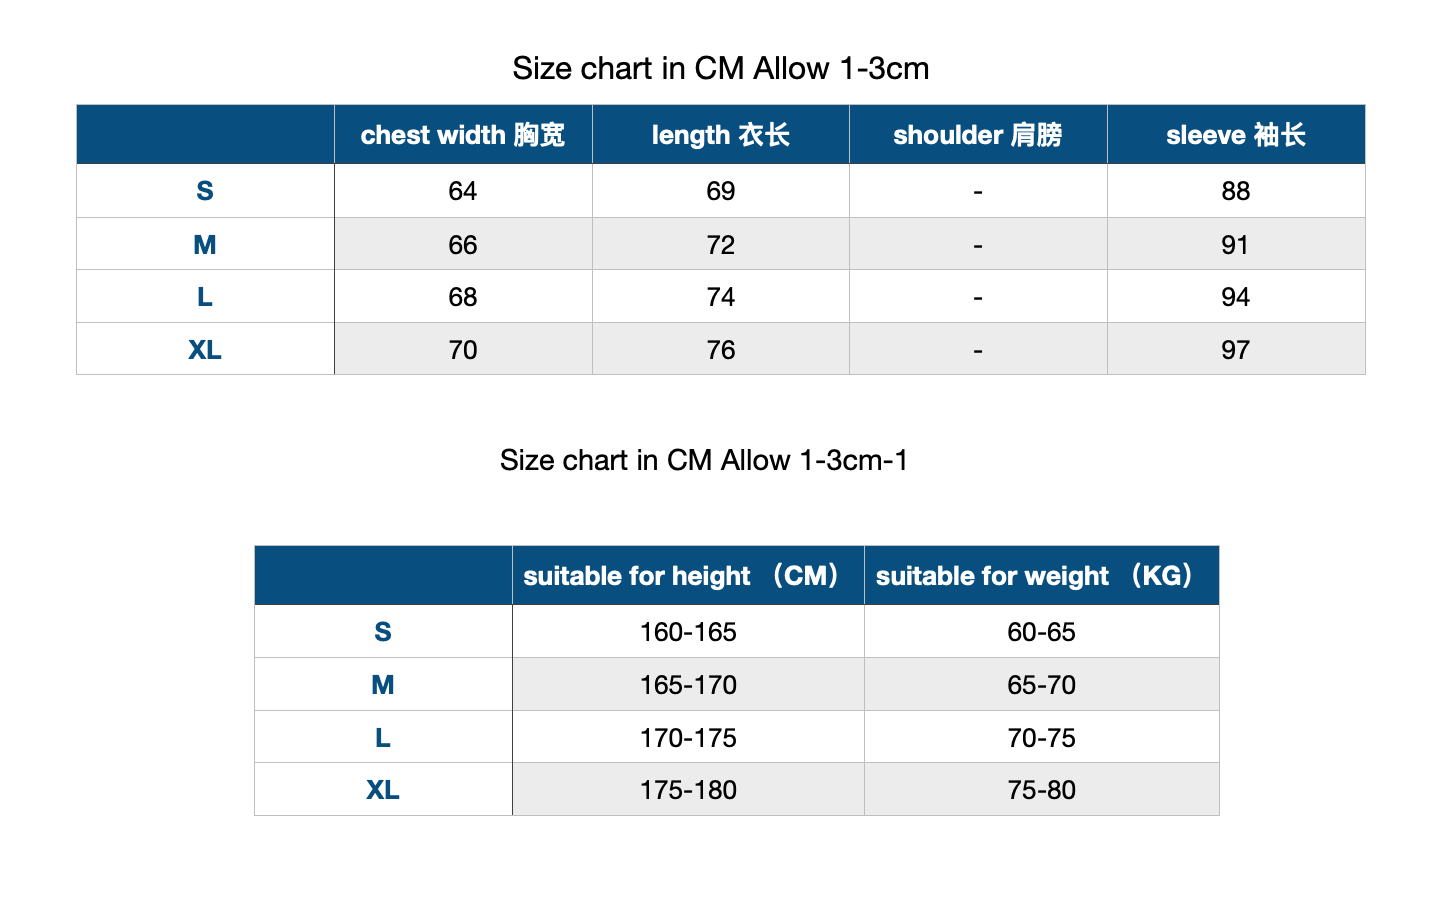The image size is (1452, 912).
Task: Click title 'Size chart in CM Allow 1-3cm'
Action: pyautogui.click(x=721, y=68)
